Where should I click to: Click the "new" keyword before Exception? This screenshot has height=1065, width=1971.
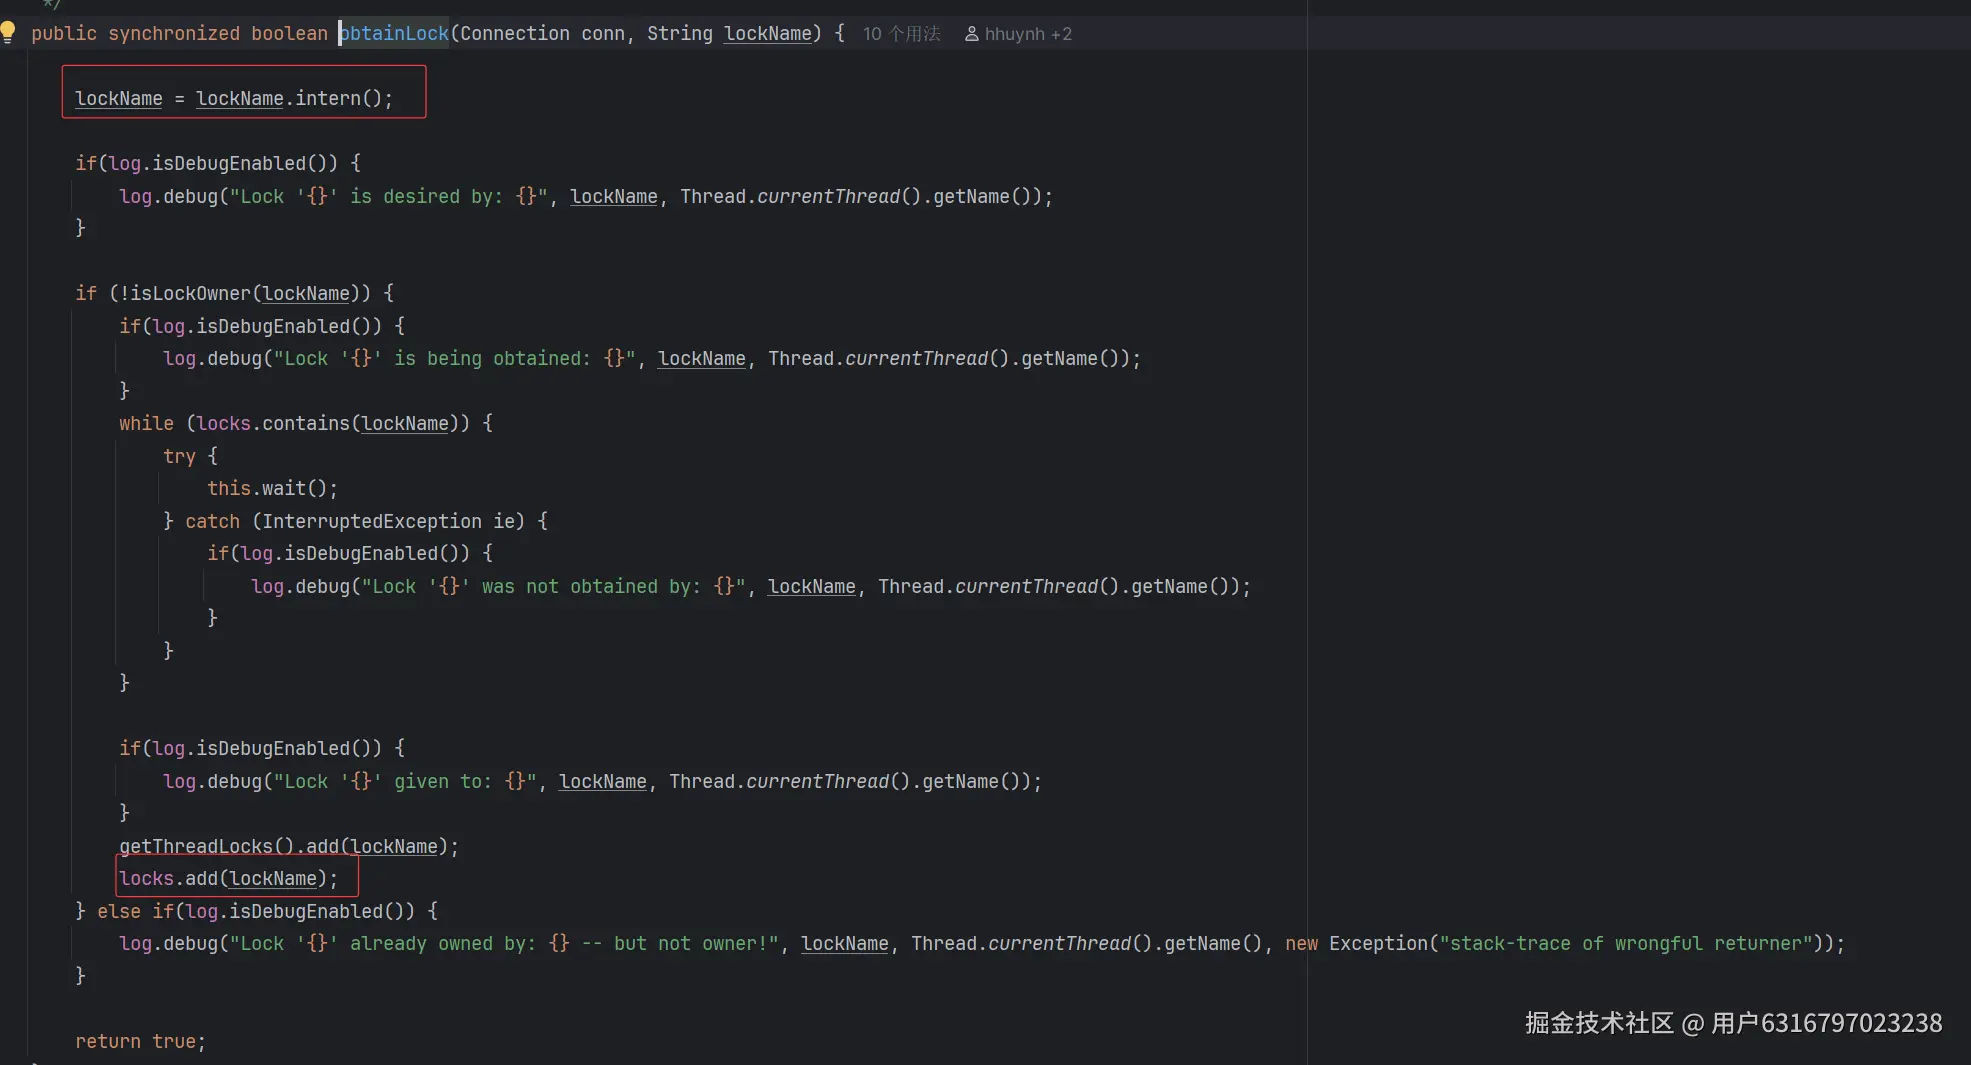[1301, 944]
